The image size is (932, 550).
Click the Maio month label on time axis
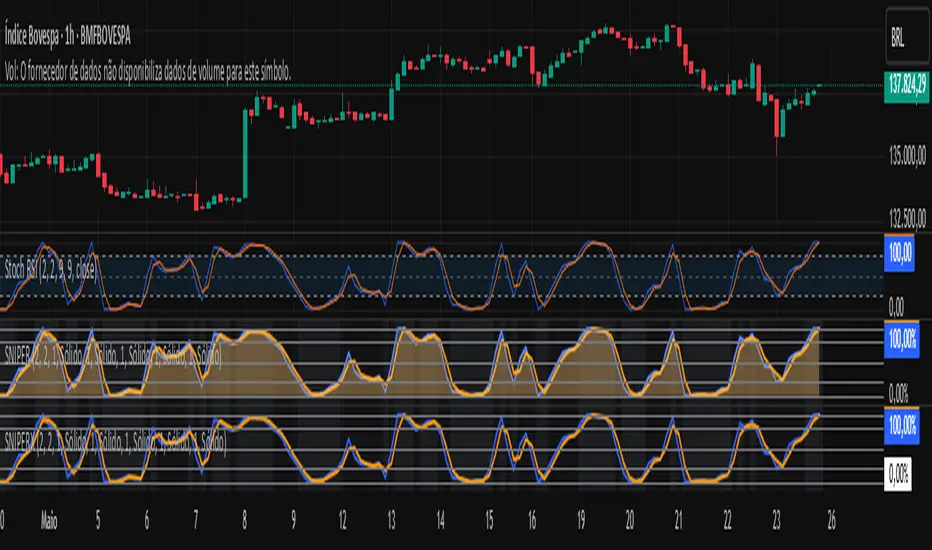pyautogui.click(x=49, y=521)
